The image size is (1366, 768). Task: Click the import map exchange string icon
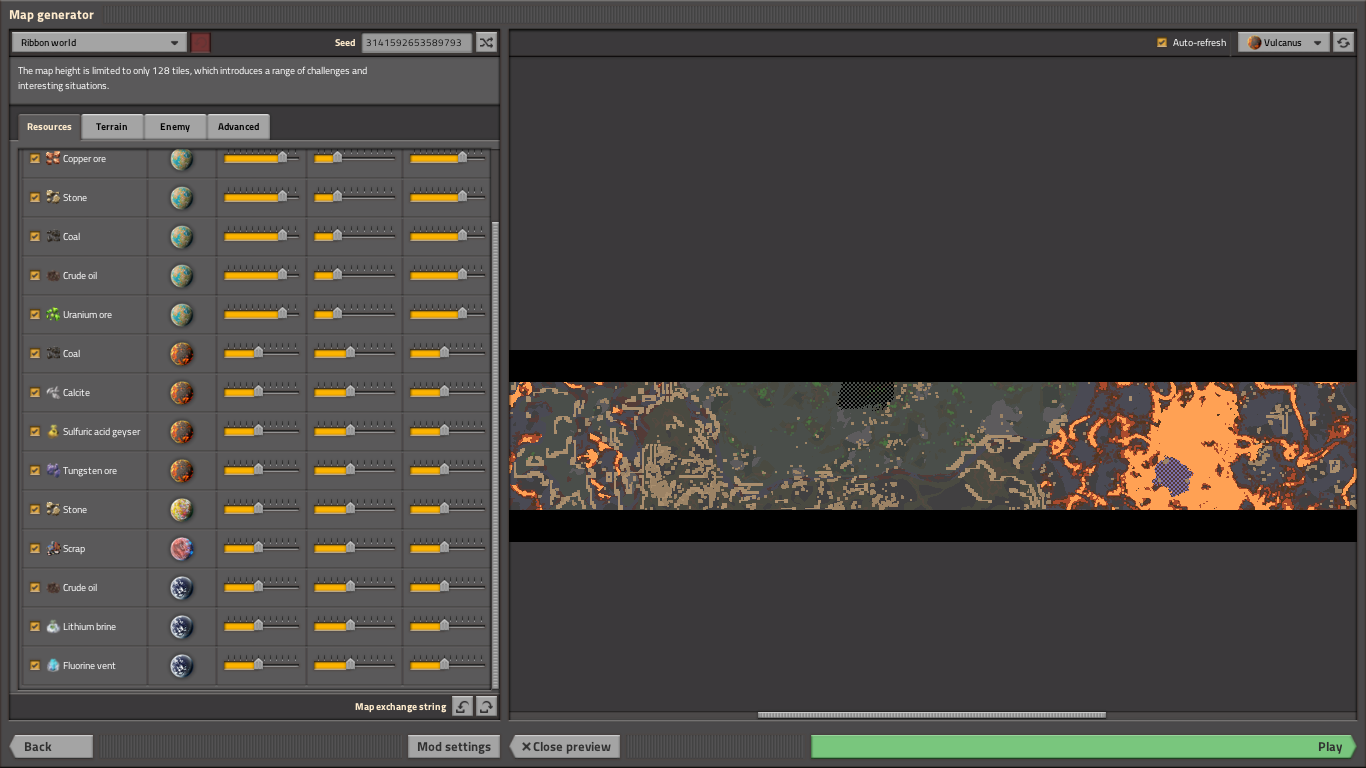(462, 707)
